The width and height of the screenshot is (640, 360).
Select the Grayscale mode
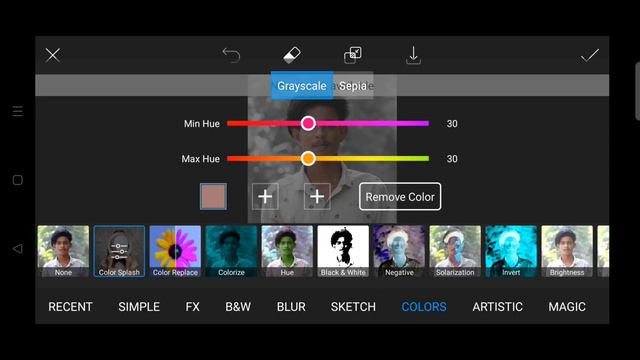click(x=302, y=86)
